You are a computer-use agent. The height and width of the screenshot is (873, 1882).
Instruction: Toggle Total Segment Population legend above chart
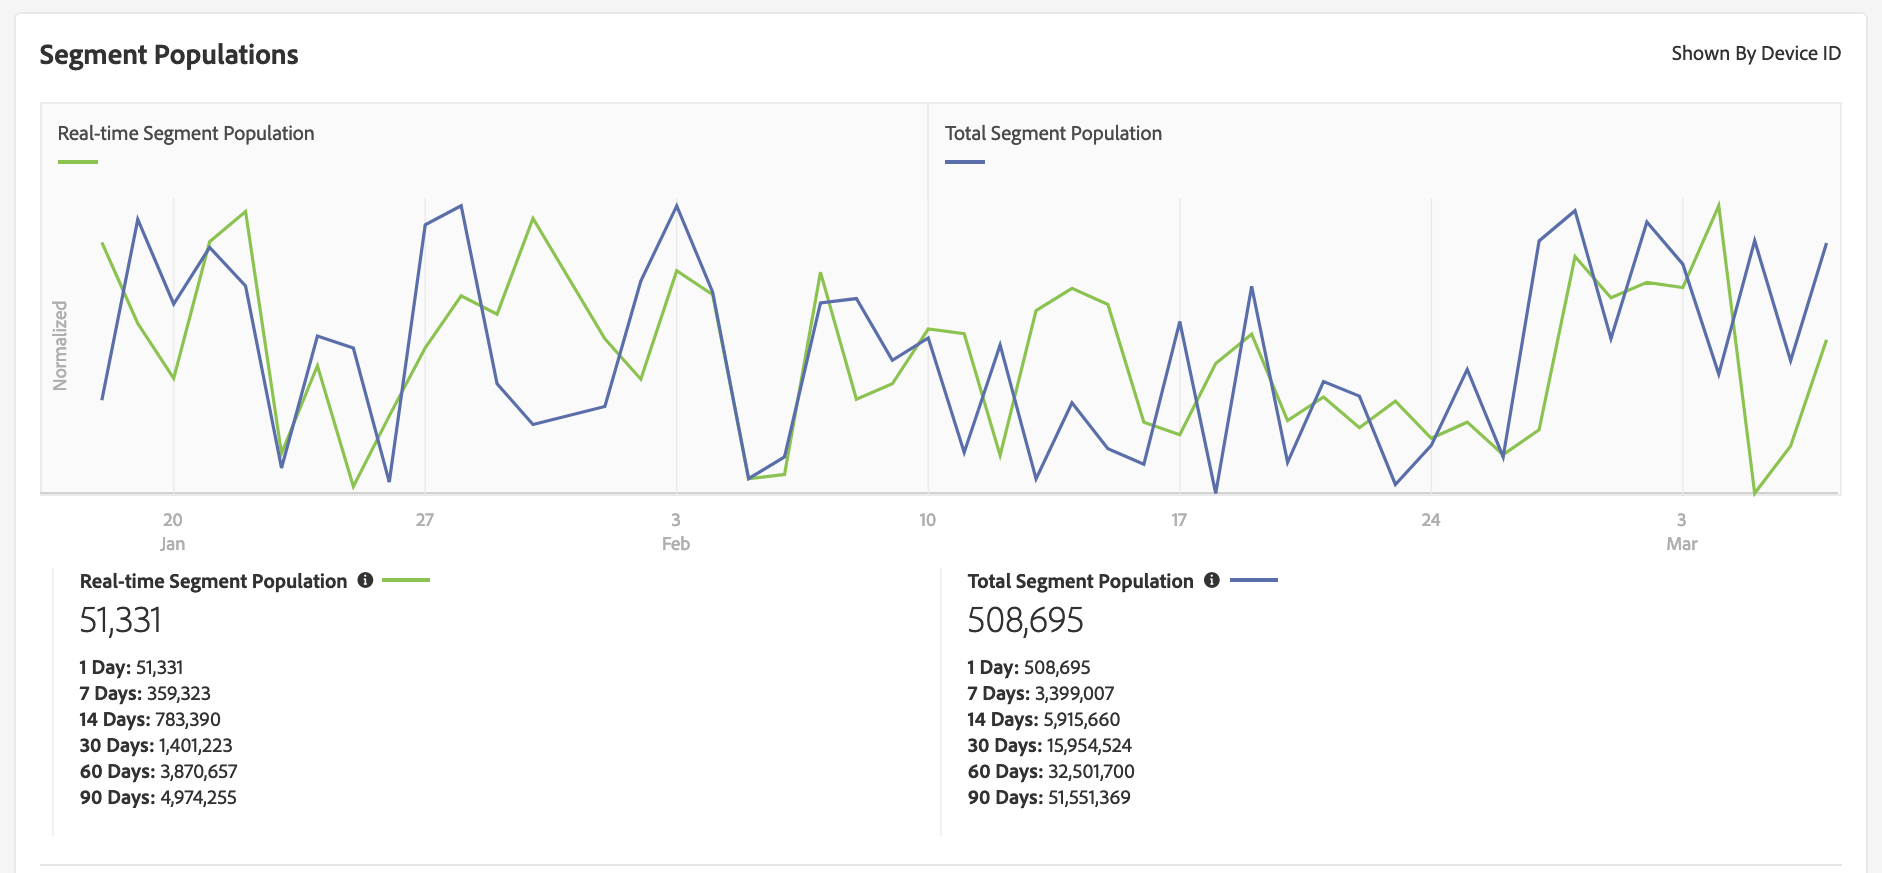(1053, 133)
